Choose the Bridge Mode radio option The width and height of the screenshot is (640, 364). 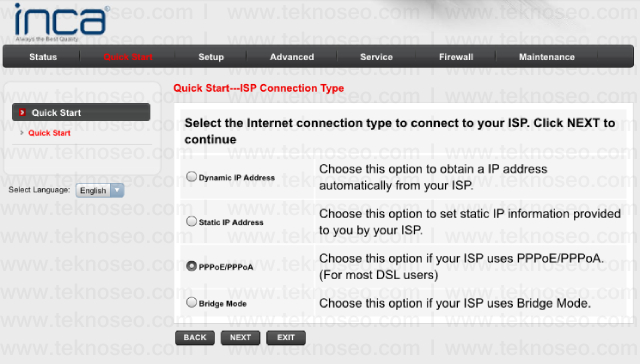[191, 302]
